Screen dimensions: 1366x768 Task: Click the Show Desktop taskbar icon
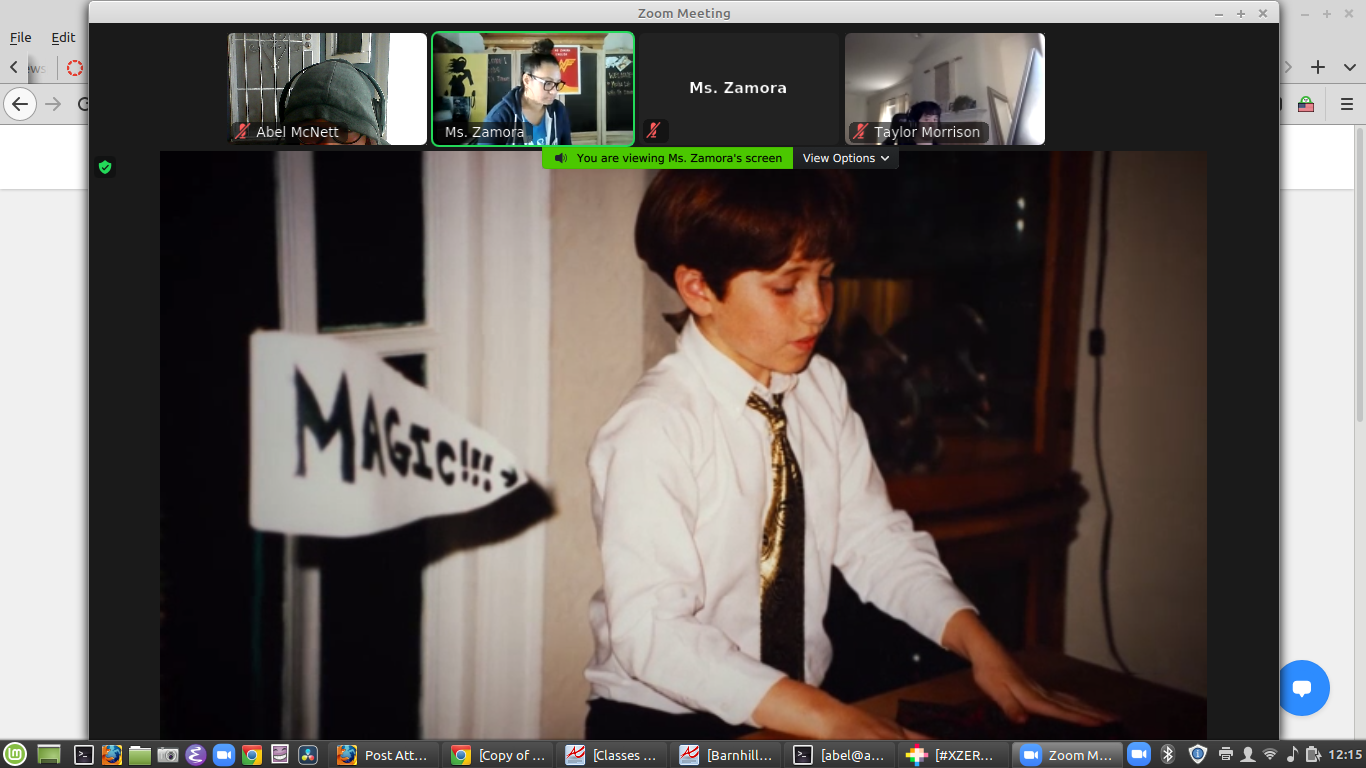tap(49, 755)
